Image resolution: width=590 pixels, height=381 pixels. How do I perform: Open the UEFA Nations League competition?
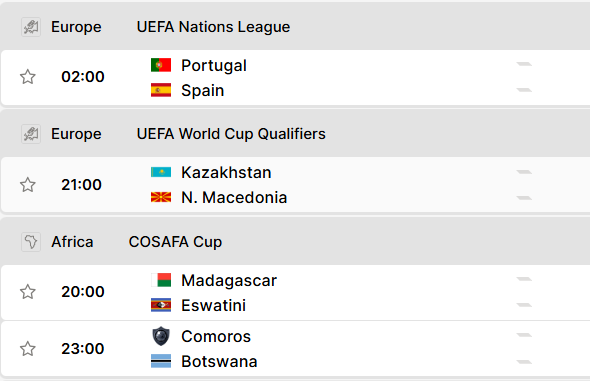click(x=213, y=27)
